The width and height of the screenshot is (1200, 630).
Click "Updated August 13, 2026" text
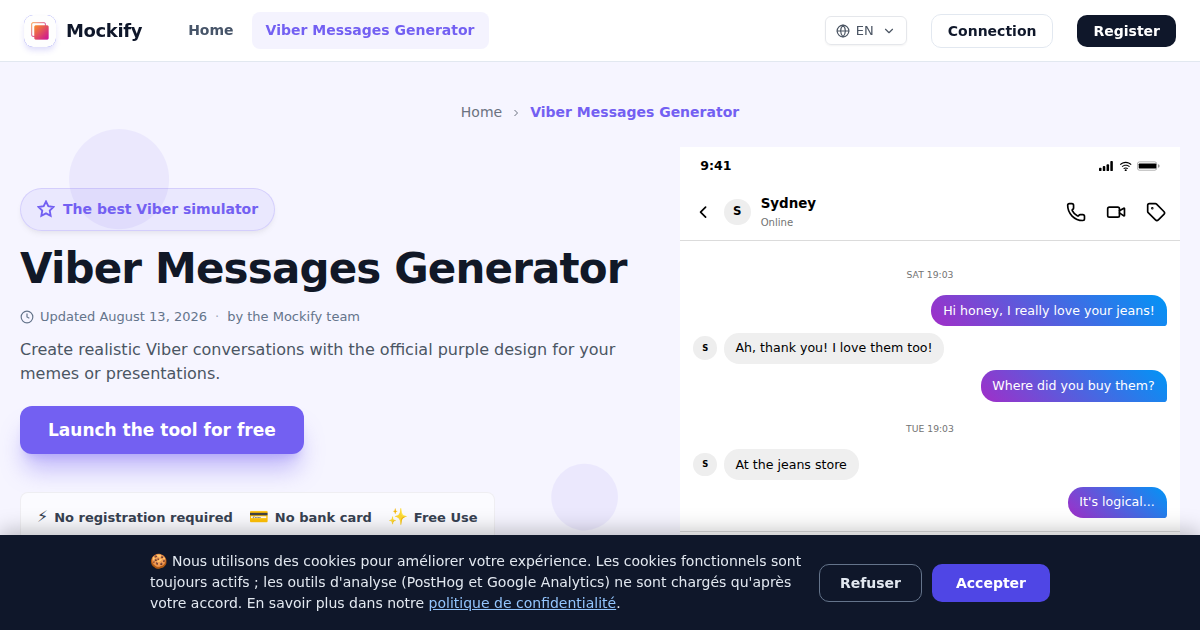click(x=123, y=317)
